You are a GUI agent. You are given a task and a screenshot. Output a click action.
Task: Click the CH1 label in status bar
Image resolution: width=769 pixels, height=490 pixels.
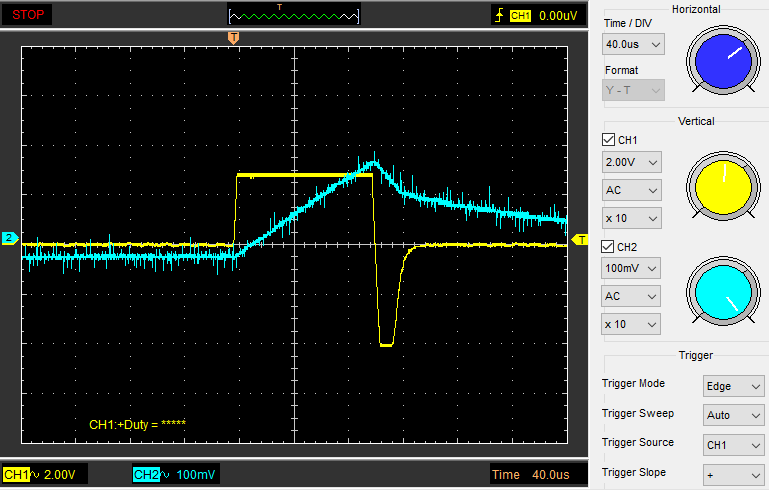click(x=16, y=473)
